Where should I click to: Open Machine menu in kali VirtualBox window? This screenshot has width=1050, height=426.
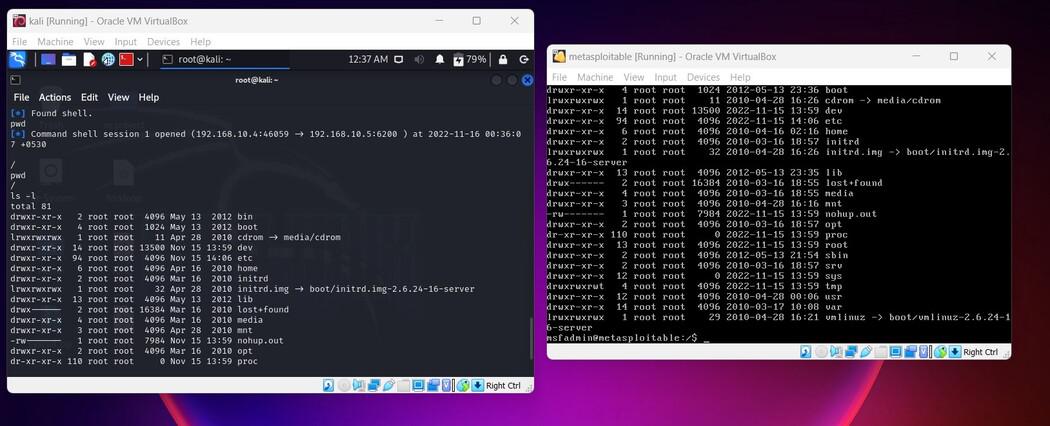(55, 42)
